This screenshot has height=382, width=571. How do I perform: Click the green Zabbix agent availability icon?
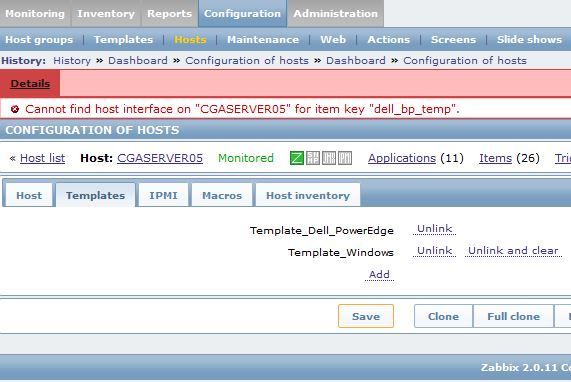pos(297,158)
